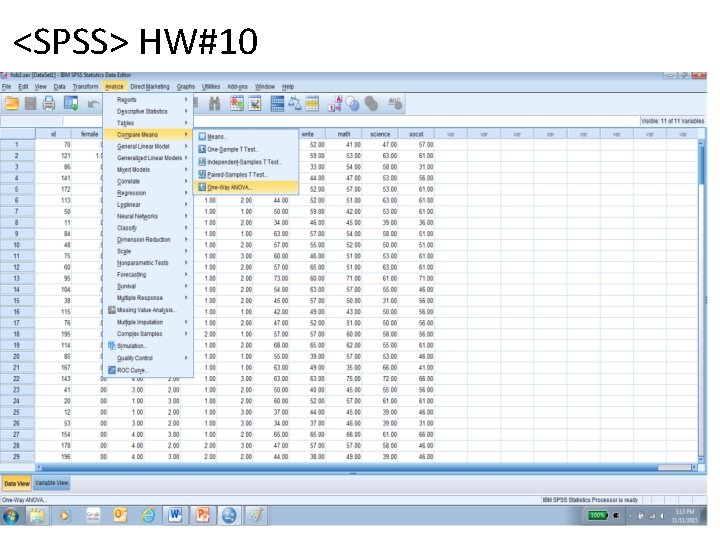Select the math column header
This screenshot has width=720, height=540.
[344, 134]
